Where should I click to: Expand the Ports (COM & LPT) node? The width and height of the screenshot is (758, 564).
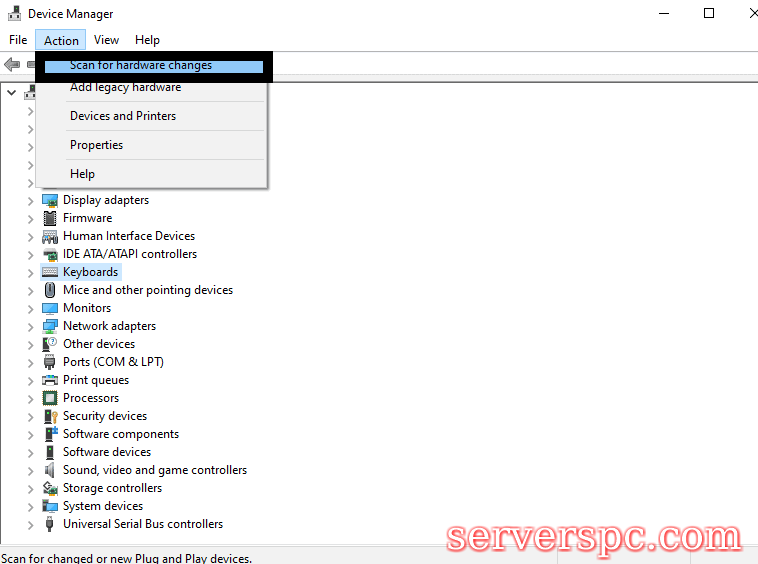(x=30, y=362)
